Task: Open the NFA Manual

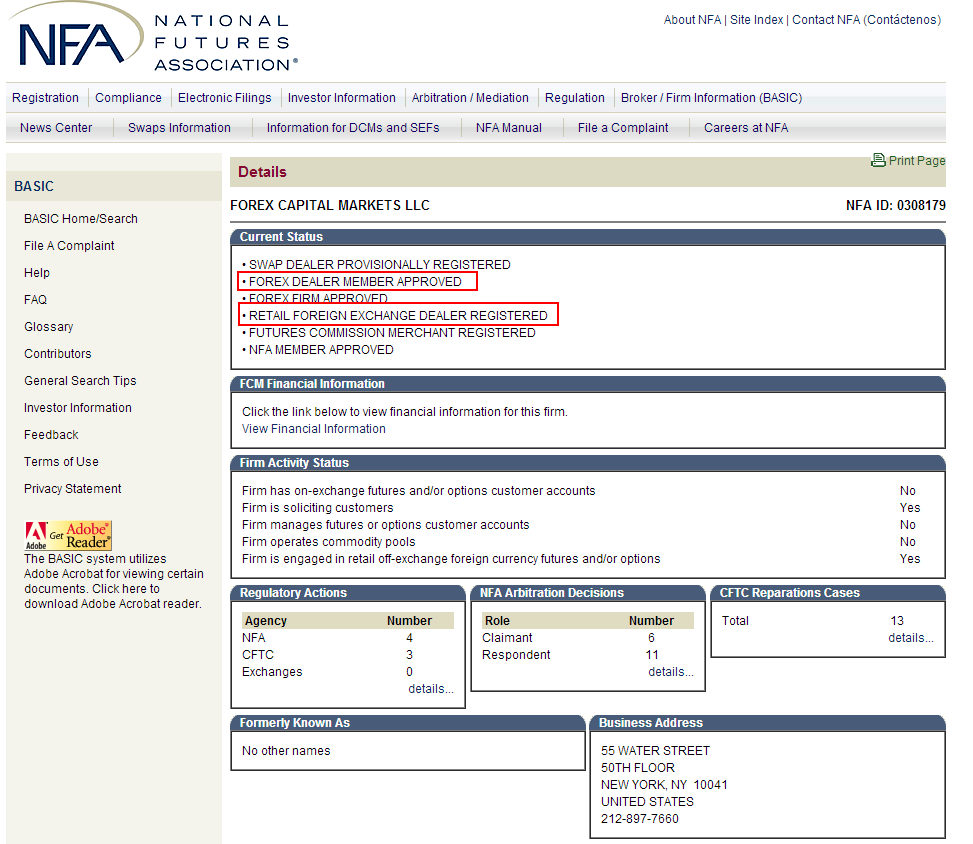Action: pos(509,128)
